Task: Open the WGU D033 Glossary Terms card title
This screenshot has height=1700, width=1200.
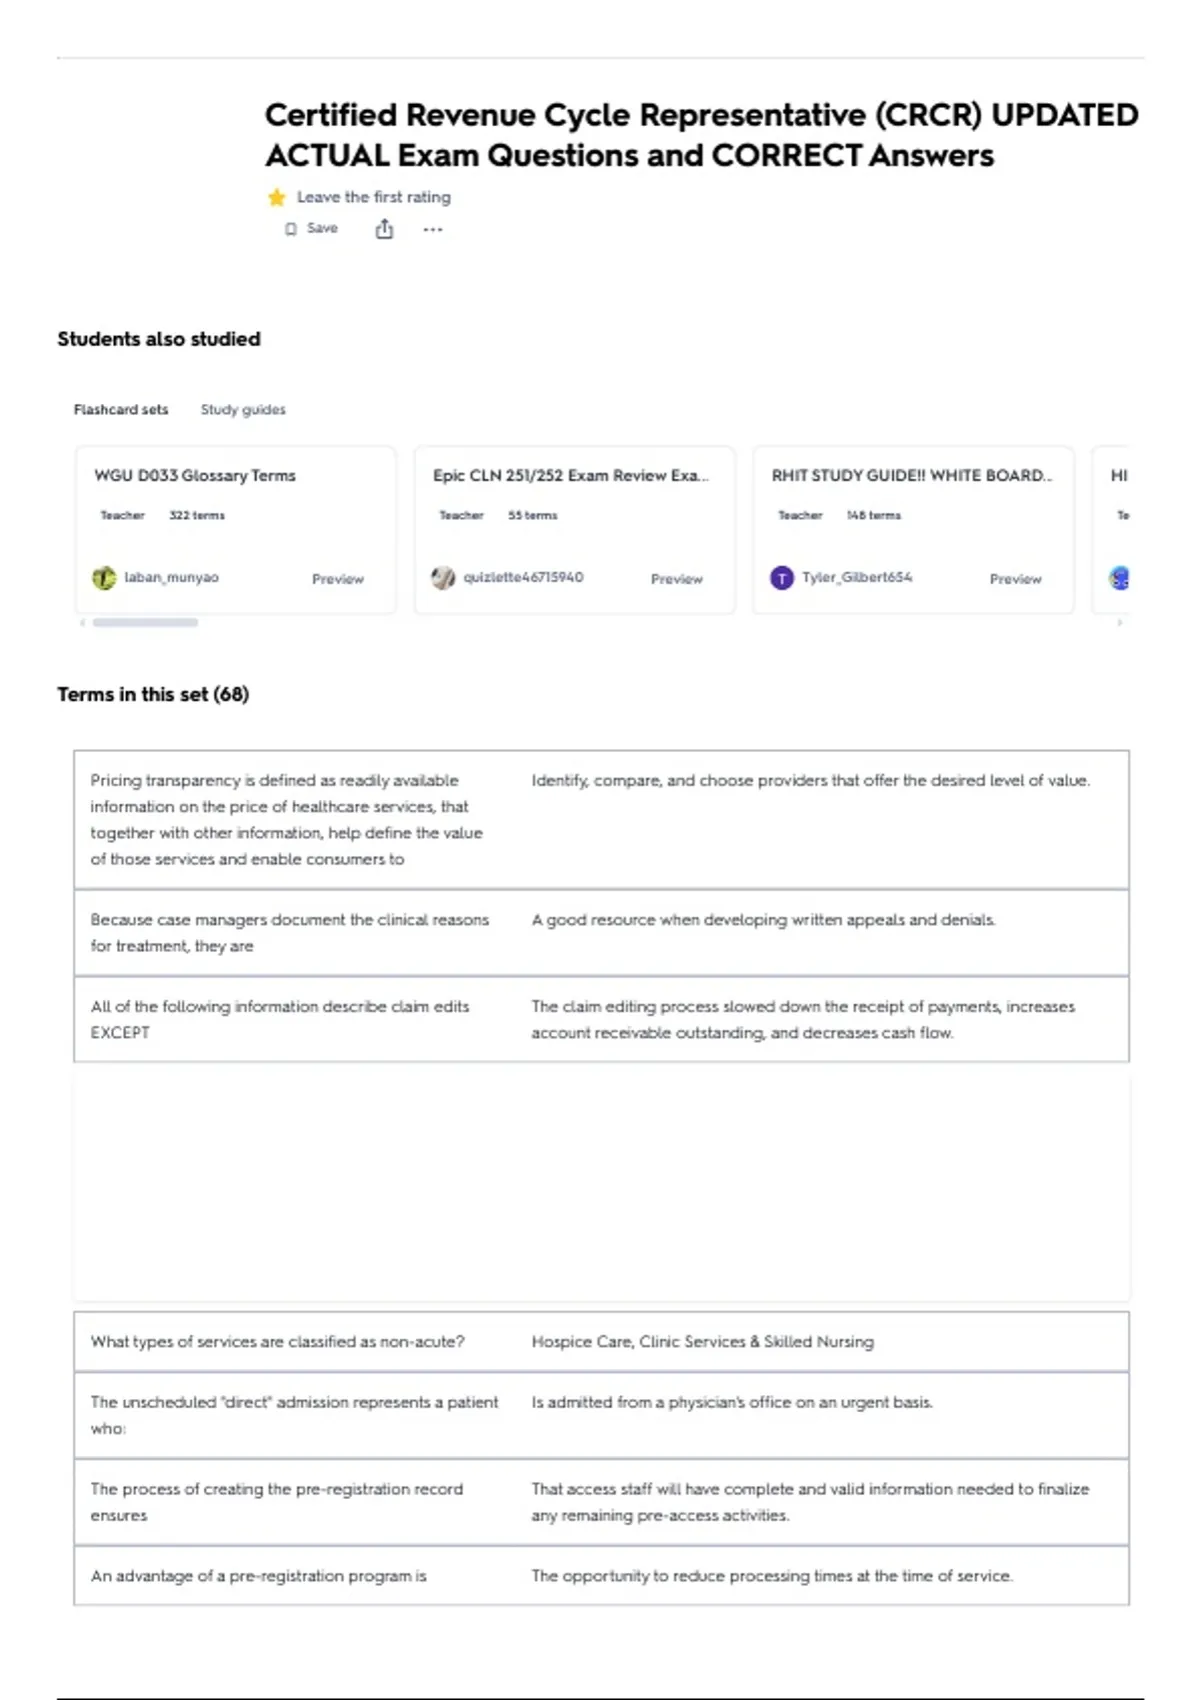Action: (x=195, y=476)
